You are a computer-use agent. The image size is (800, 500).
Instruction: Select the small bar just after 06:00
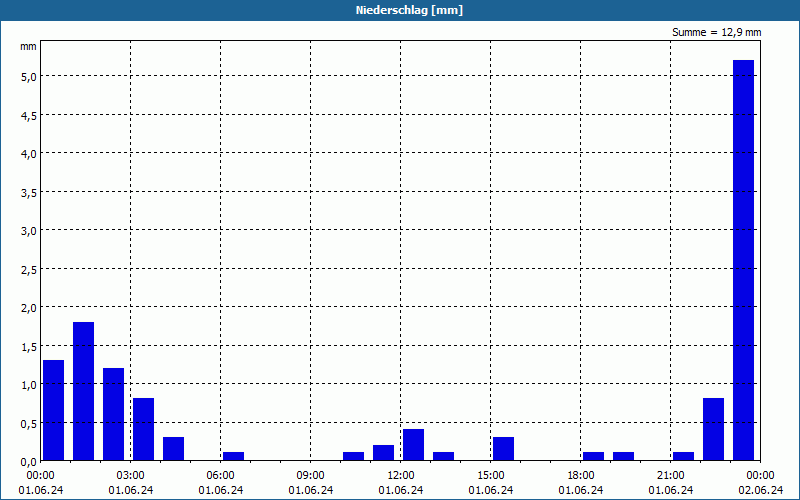pos(234,456)
